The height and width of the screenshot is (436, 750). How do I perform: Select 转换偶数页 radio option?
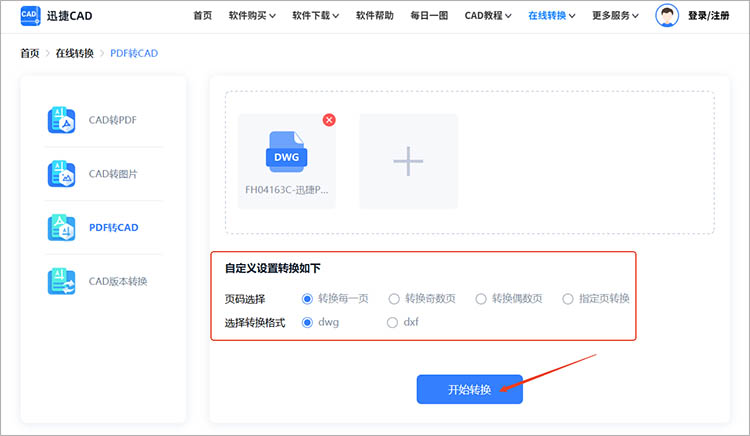(481, 299)
